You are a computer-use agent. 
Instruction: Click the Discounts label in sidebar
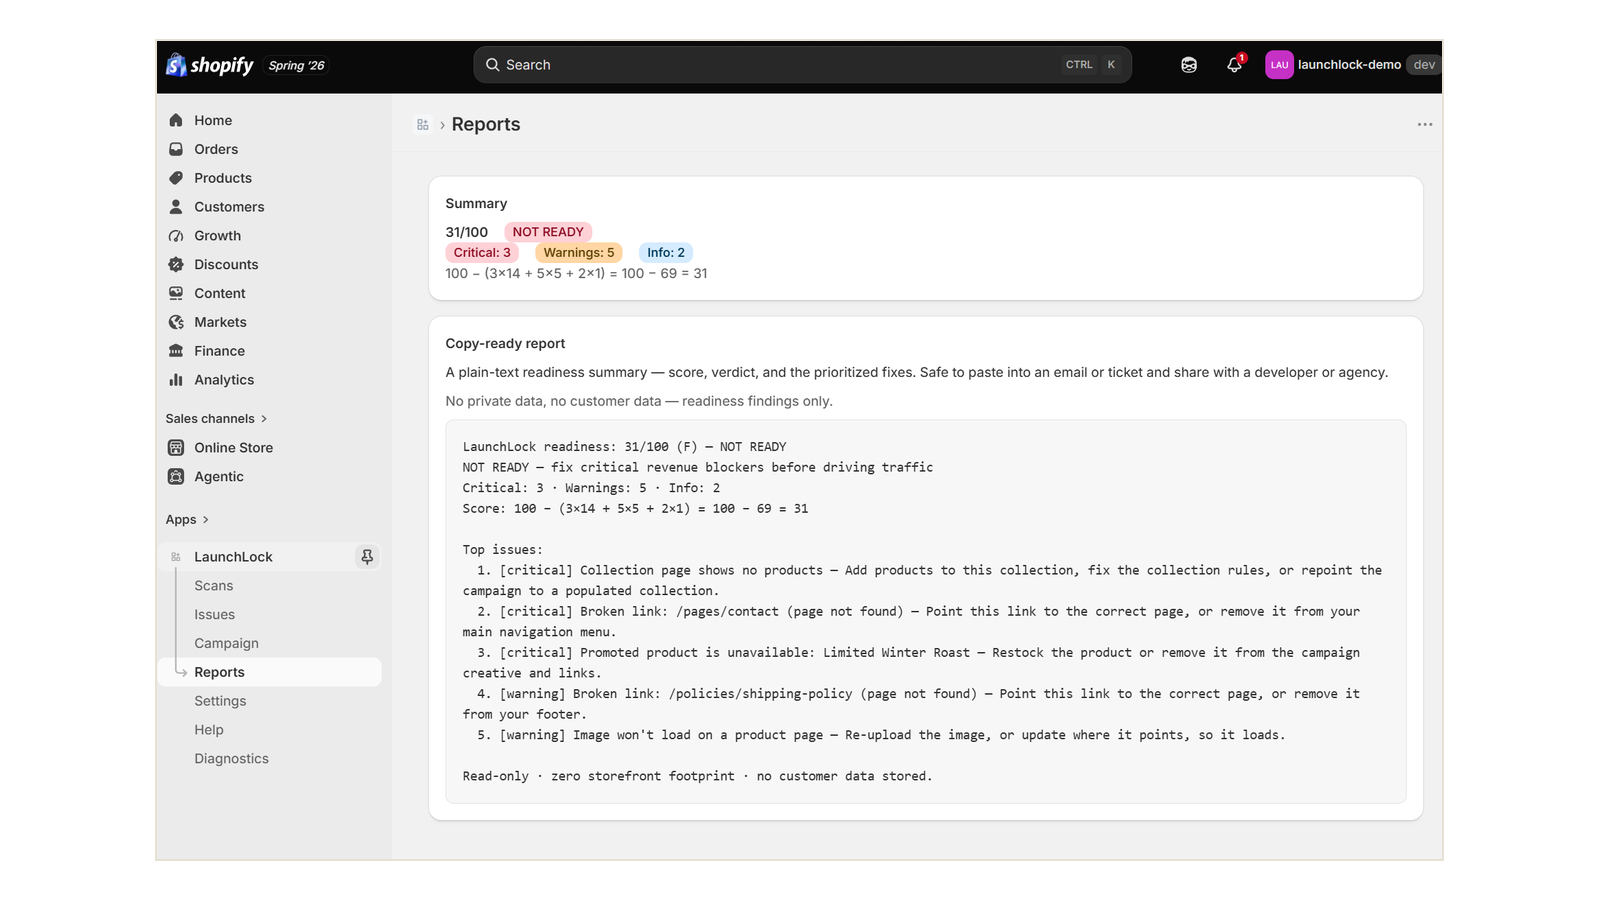pos(226,265)
